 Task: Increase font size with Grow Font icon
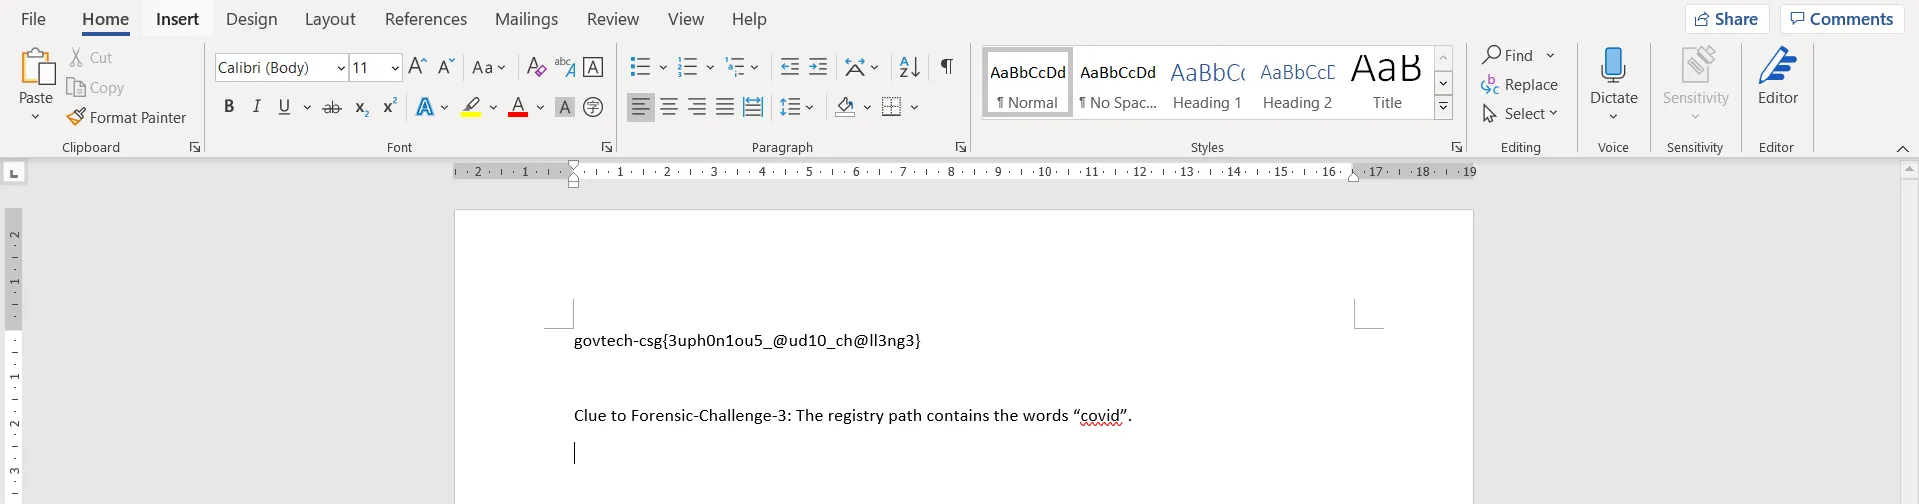[x=418, y=68]
